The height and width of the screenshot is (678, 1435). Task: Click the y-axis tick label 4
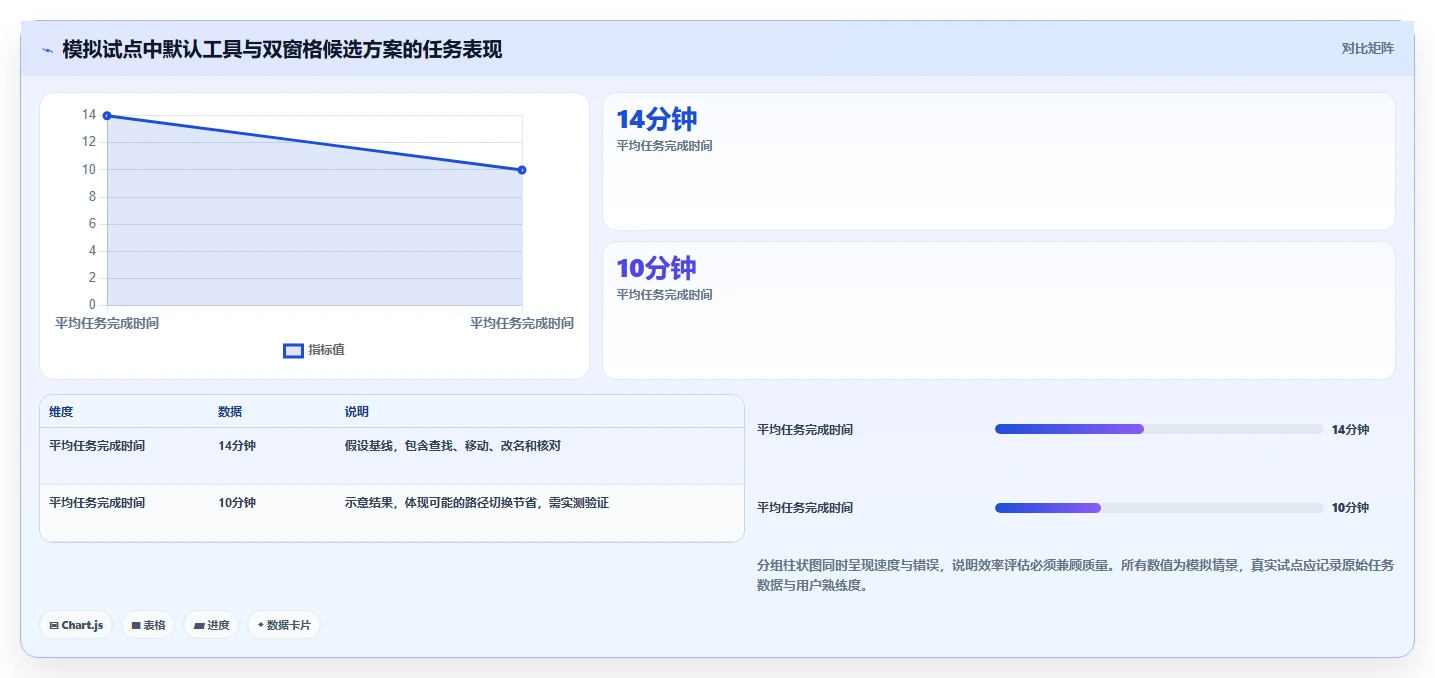click(93, 251)
